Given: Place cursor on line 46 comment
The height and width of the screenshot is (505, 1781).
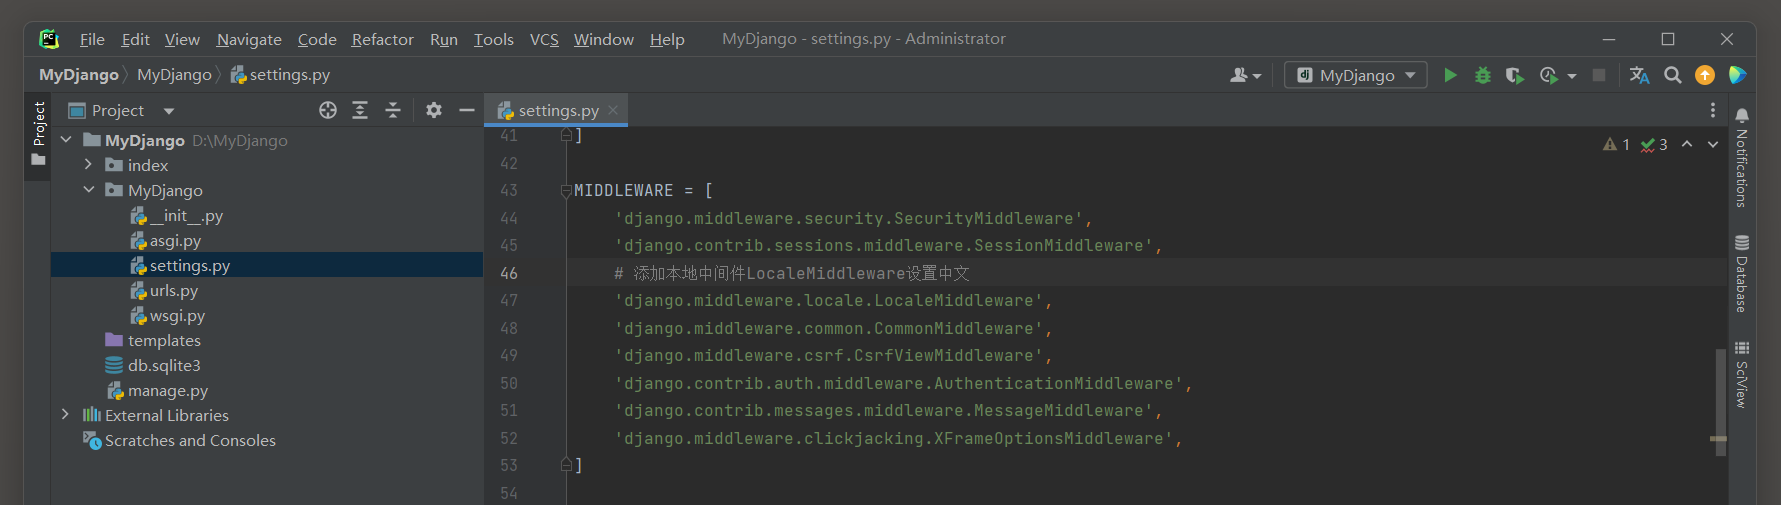Looking at the screenshot, I should click(x=791, y=273).
